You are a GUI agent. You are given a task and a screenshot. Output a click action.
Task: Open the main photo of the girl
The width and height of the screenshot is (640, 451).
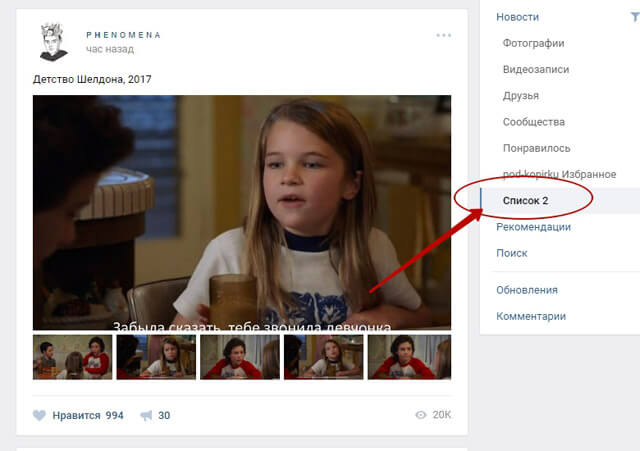coord(242,212)
